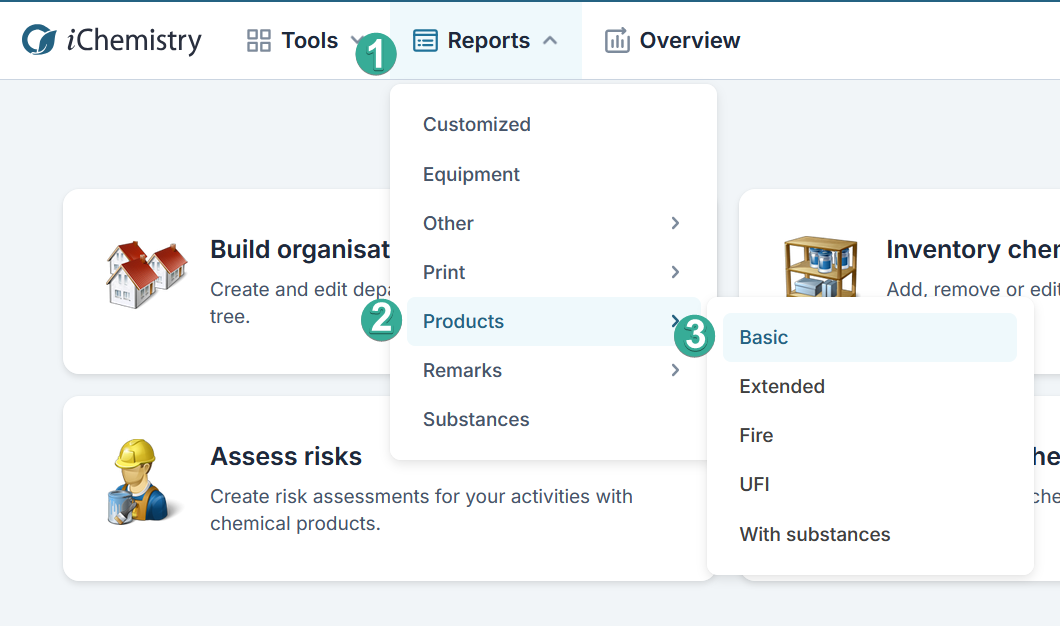Image resolution: width=1060 pixels, height=626 pixels.
Task: Expand the Print submenu arrow
Action: pyautogui.click(x=676, y=272)
